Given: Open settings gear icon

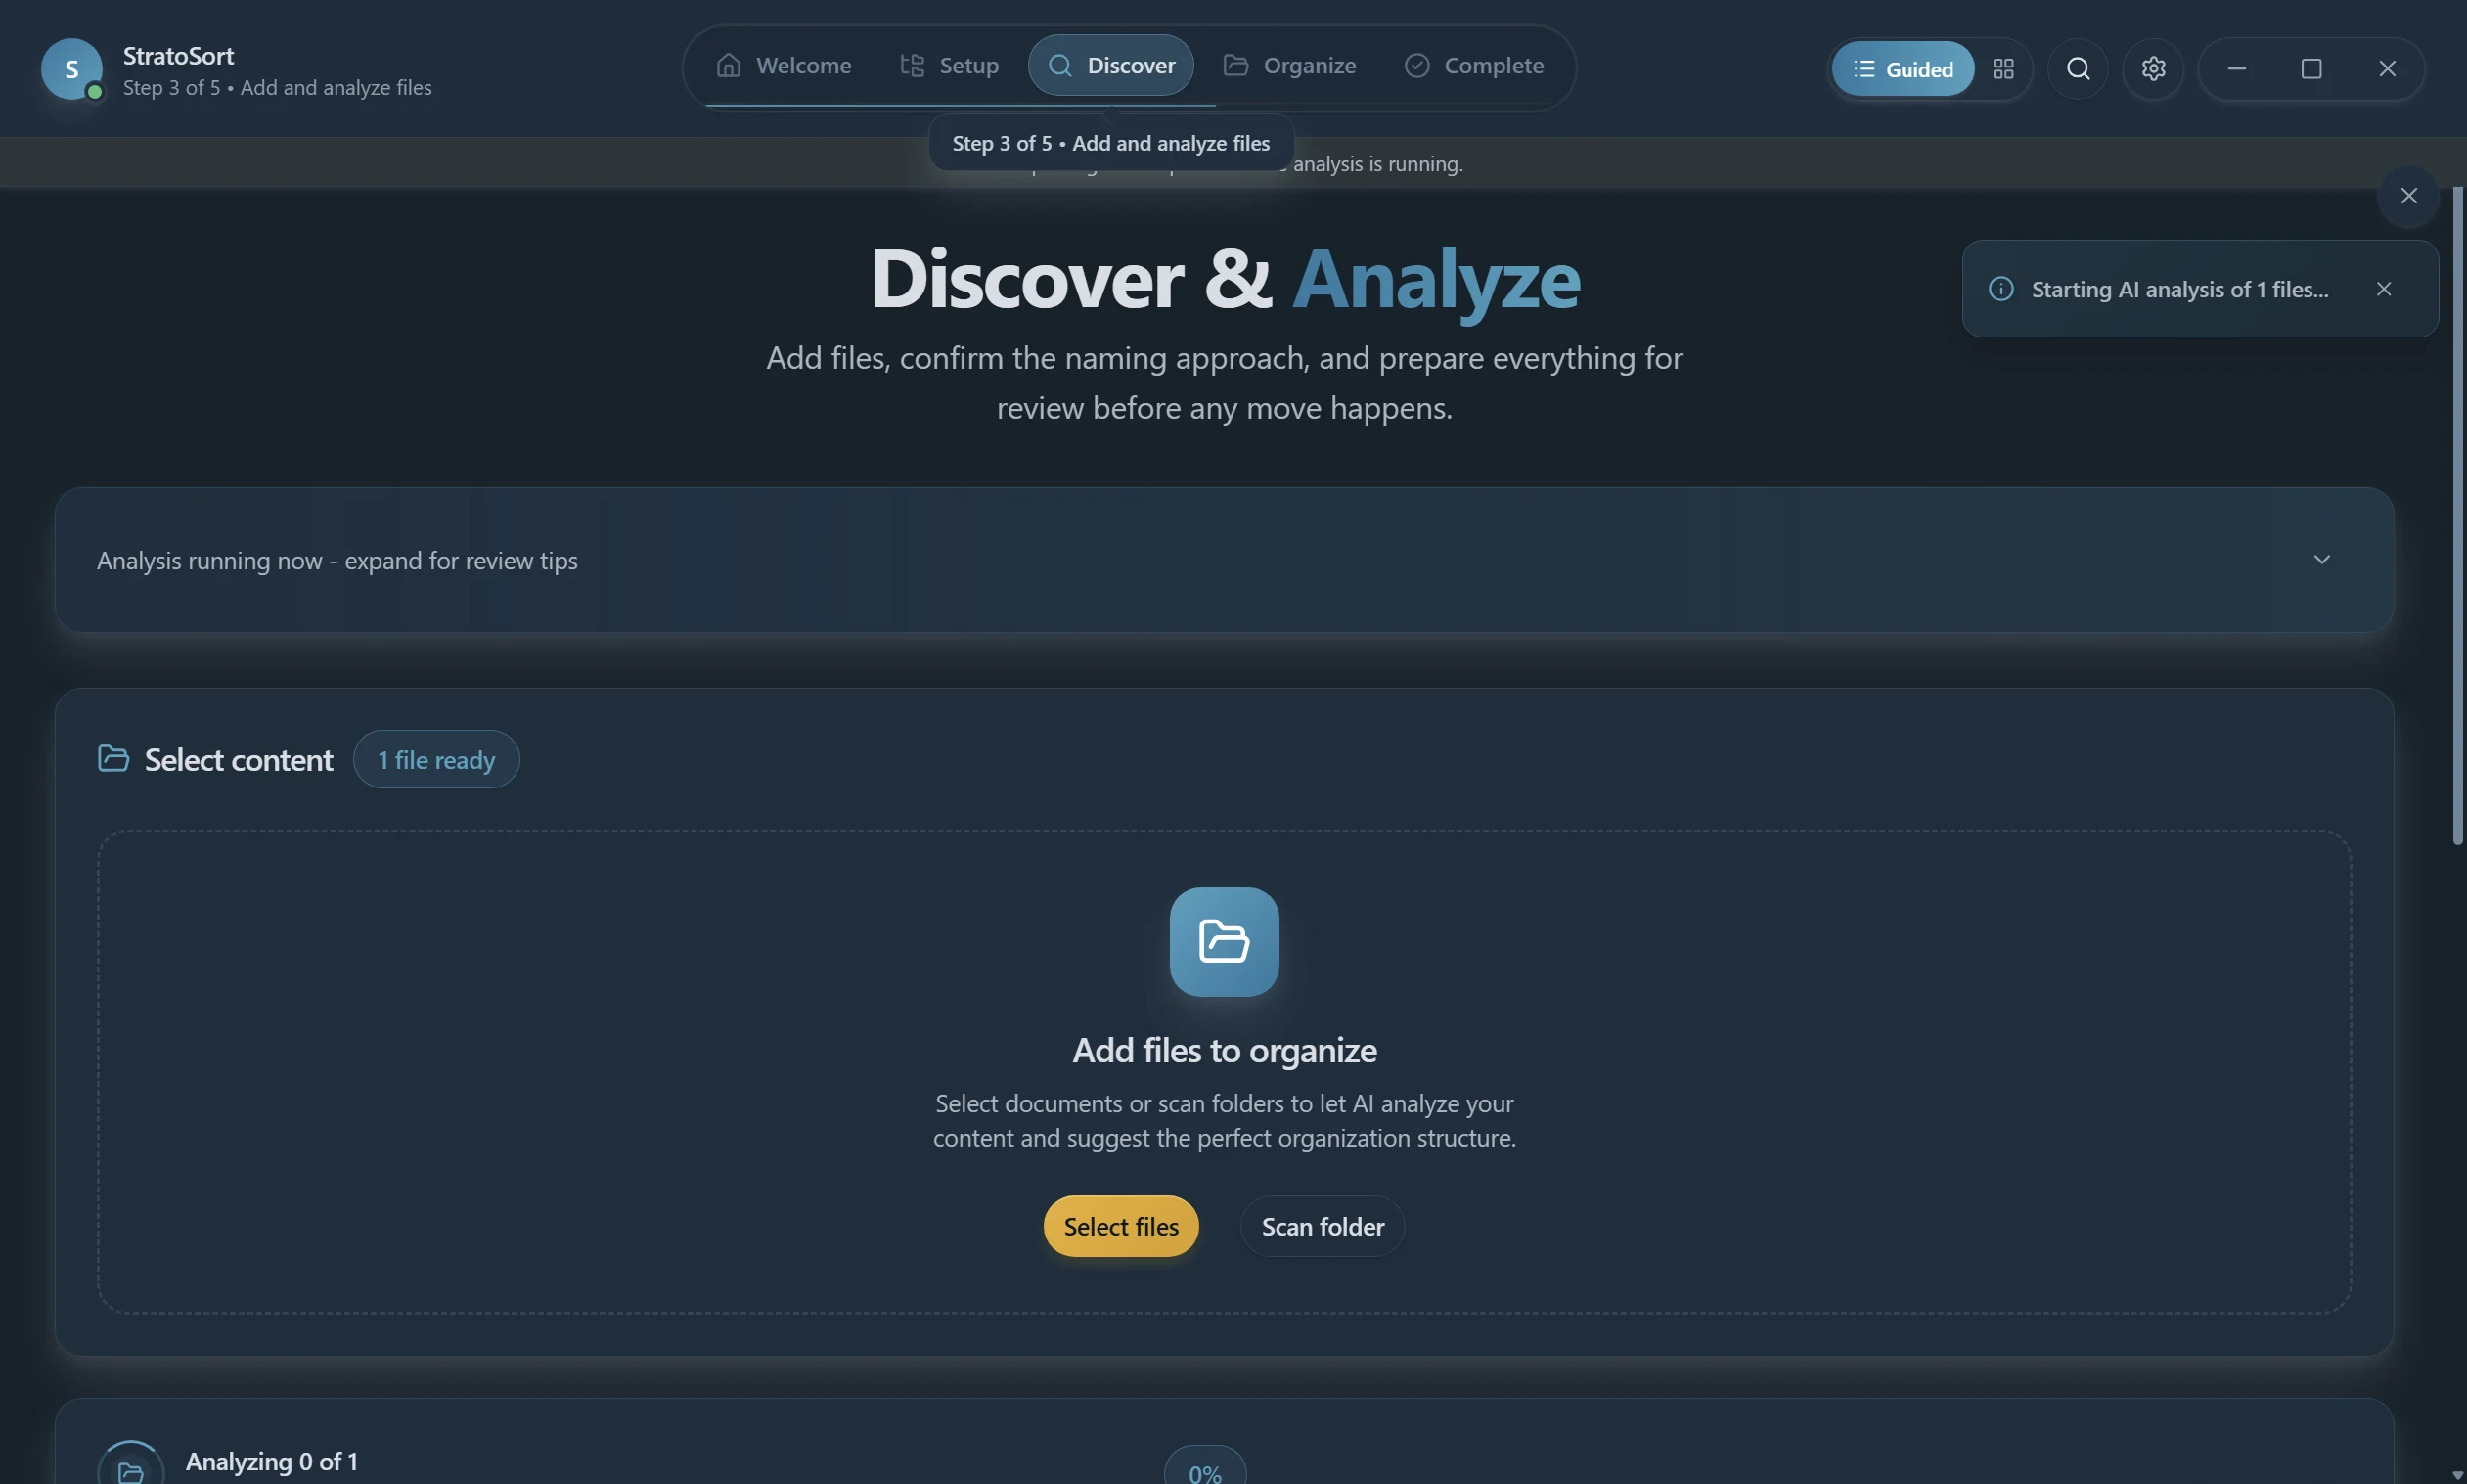Looking at the screenshot, I should [2153, 69].
